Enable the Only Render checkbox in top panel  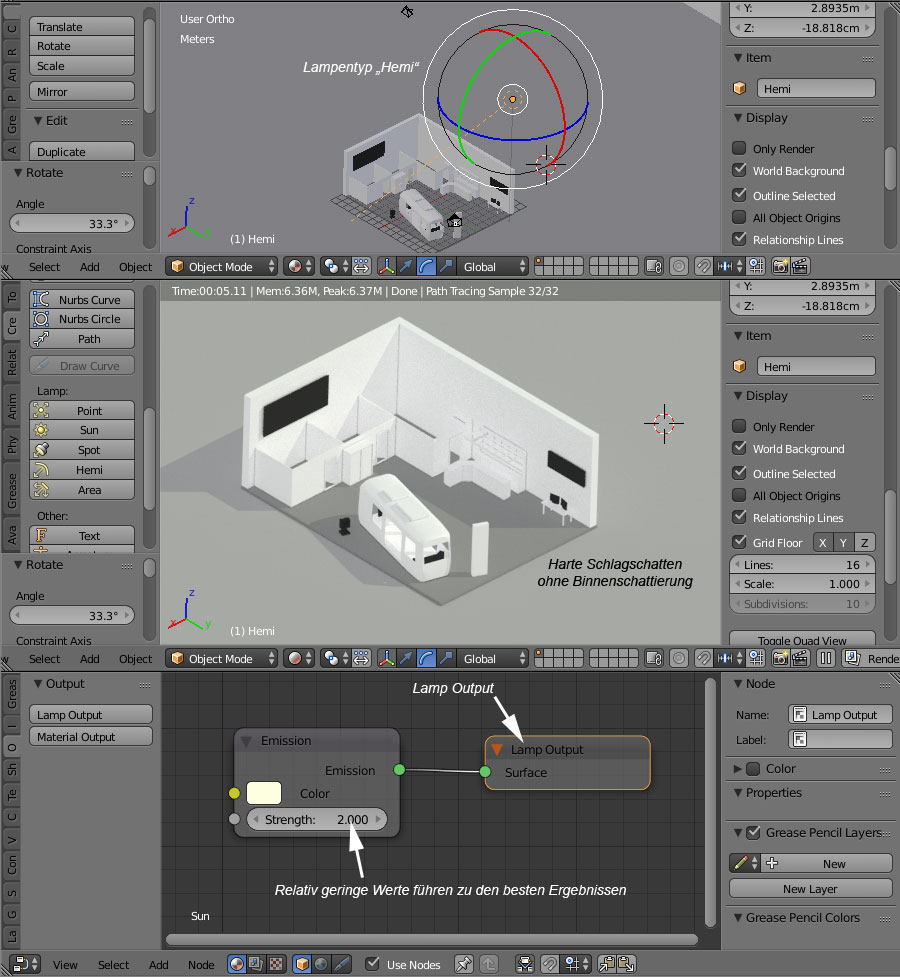739,148
